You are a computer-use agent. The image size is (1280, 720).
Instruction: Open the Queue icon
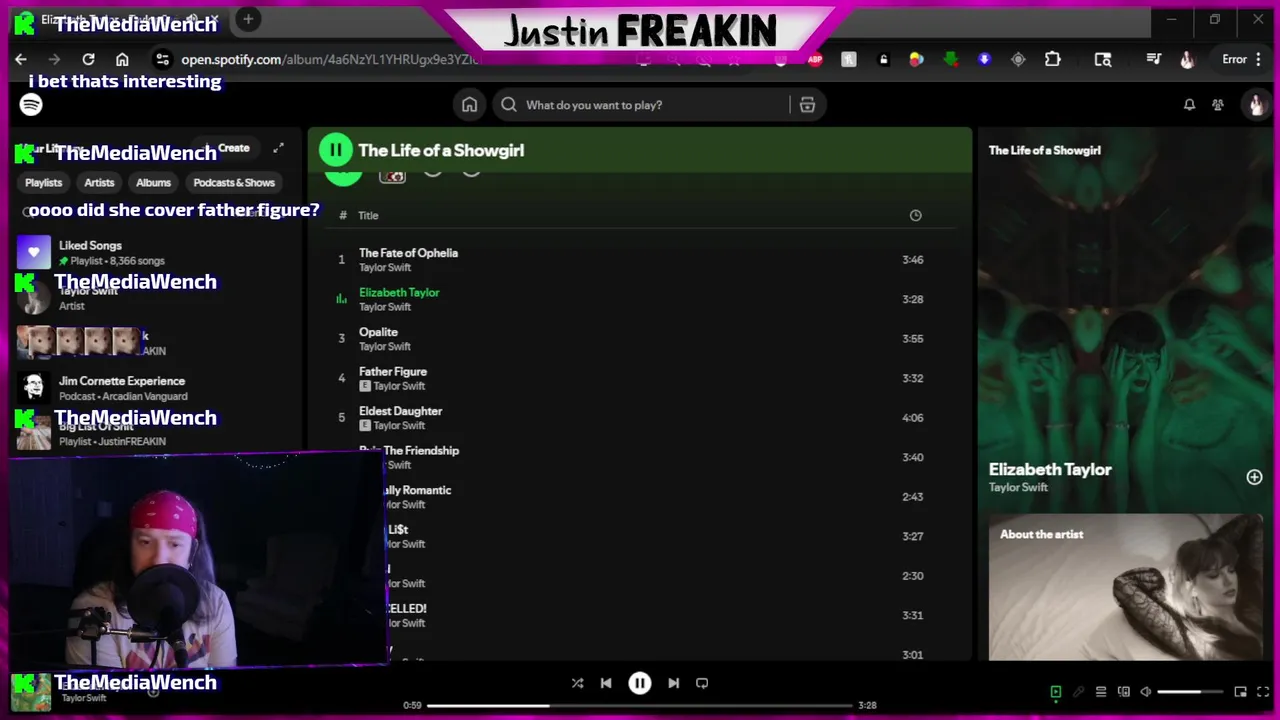(x=1101, y=692)
